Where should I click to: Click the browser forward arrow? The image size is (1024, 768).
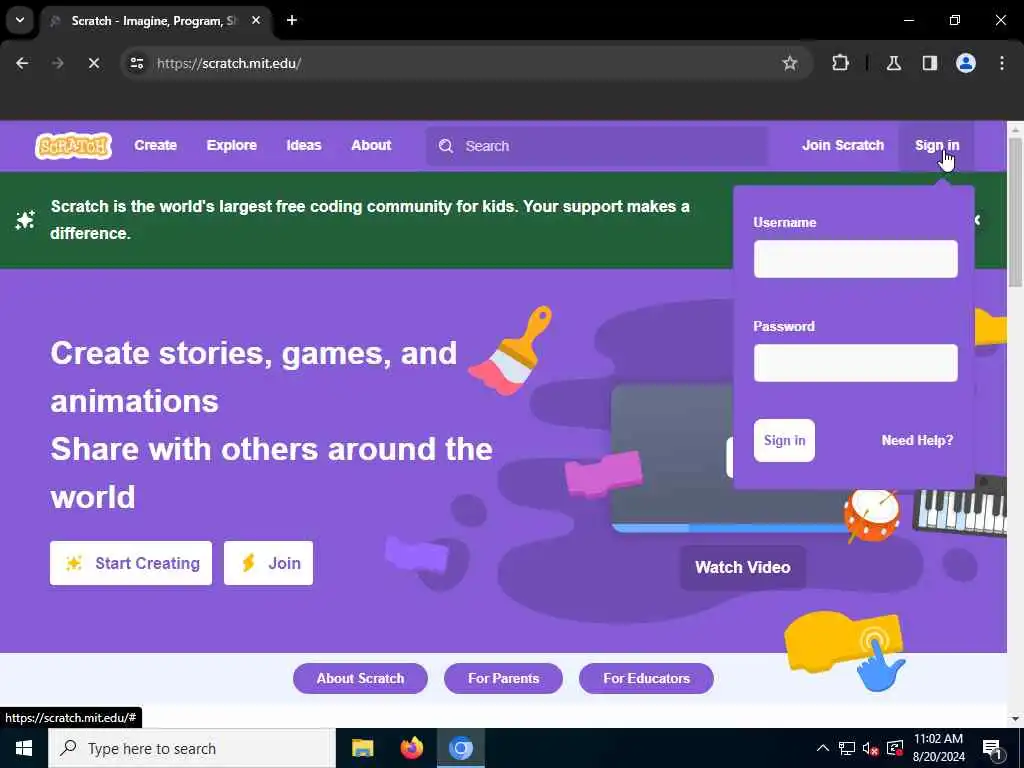pyautogui.click(x=57, y=63)
